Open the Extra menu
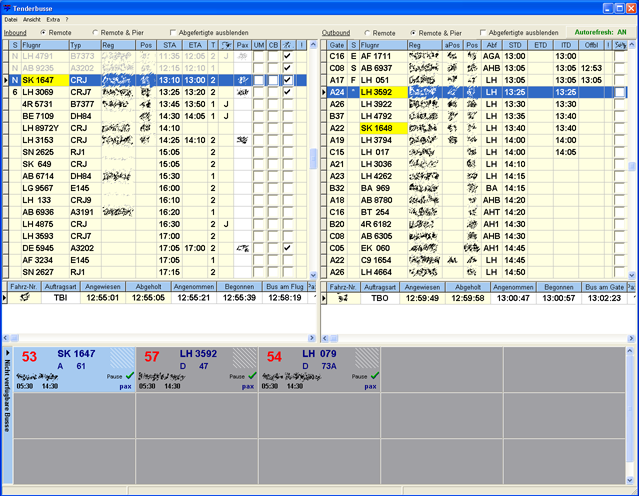Image resolution: width=639 pixels, height=496 pixels. (53, 20)
